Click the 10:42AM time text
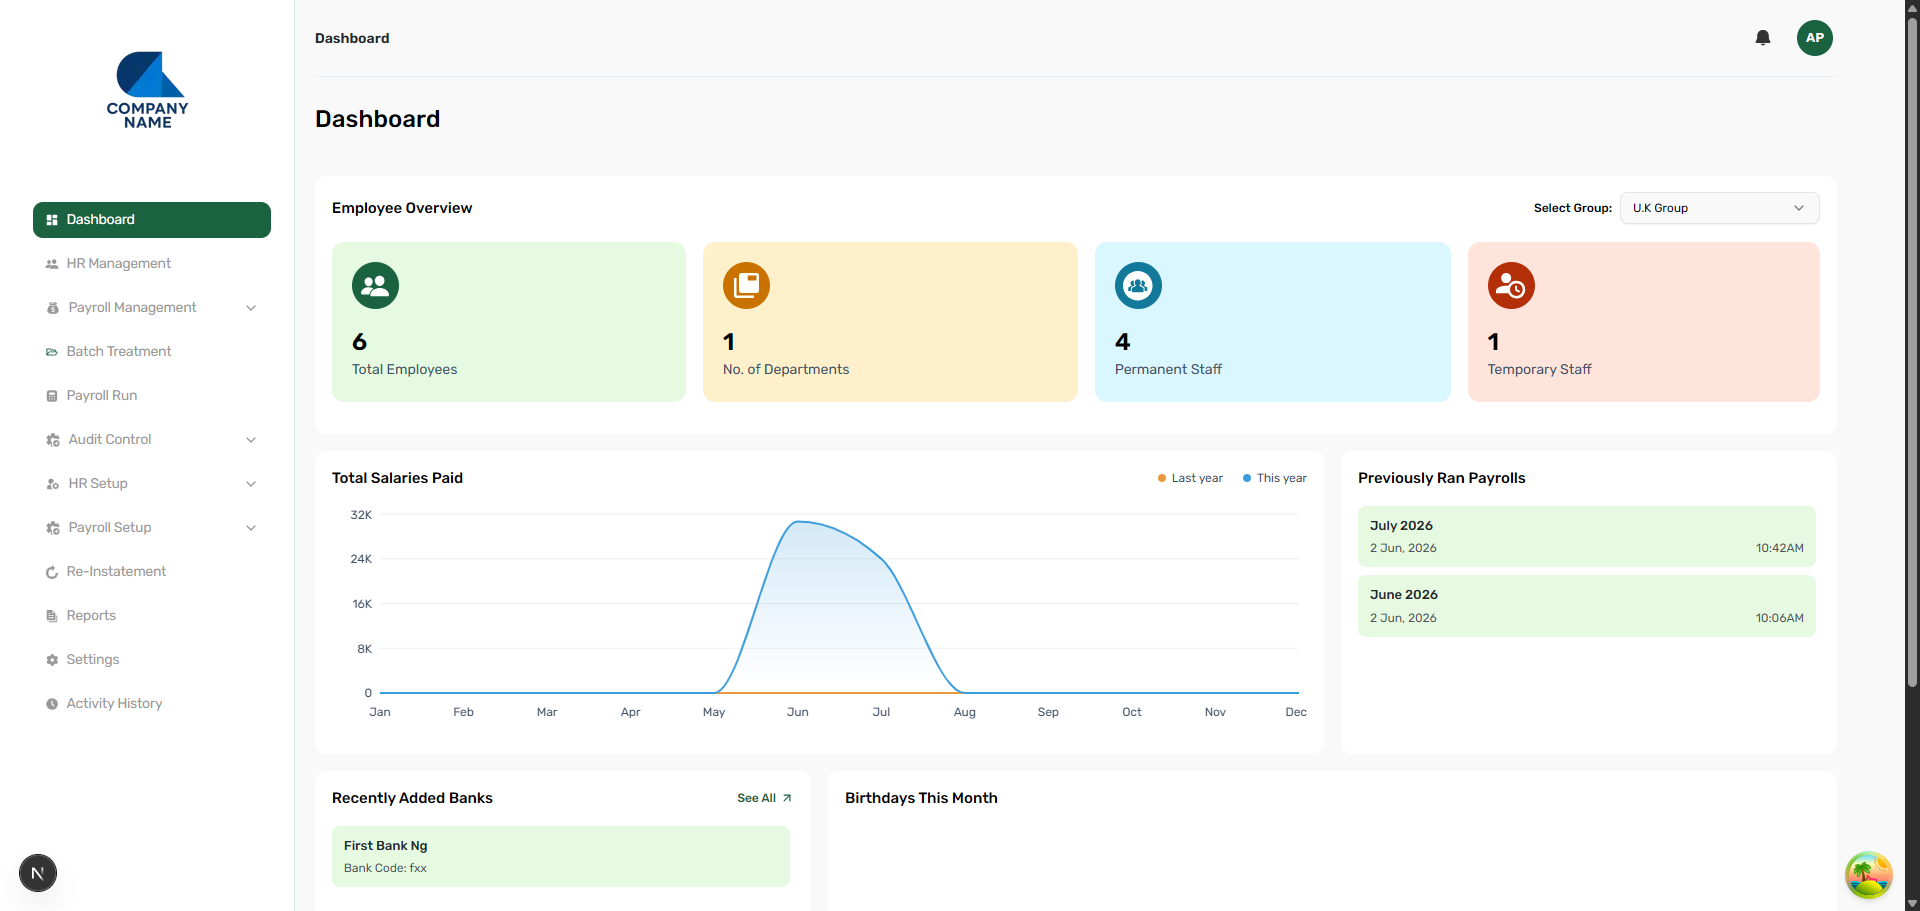Image resolution: width=1920 pixels, height=911 pixels. click(x=1779, y=548)
